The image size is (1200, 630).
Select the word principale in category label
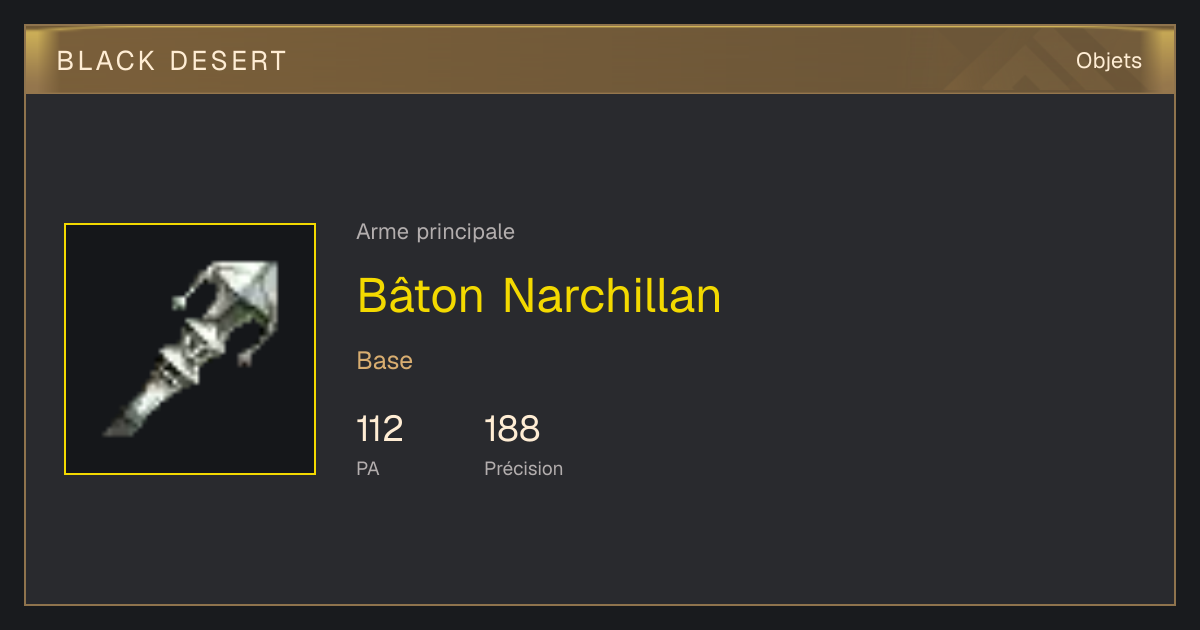point(465,232)
